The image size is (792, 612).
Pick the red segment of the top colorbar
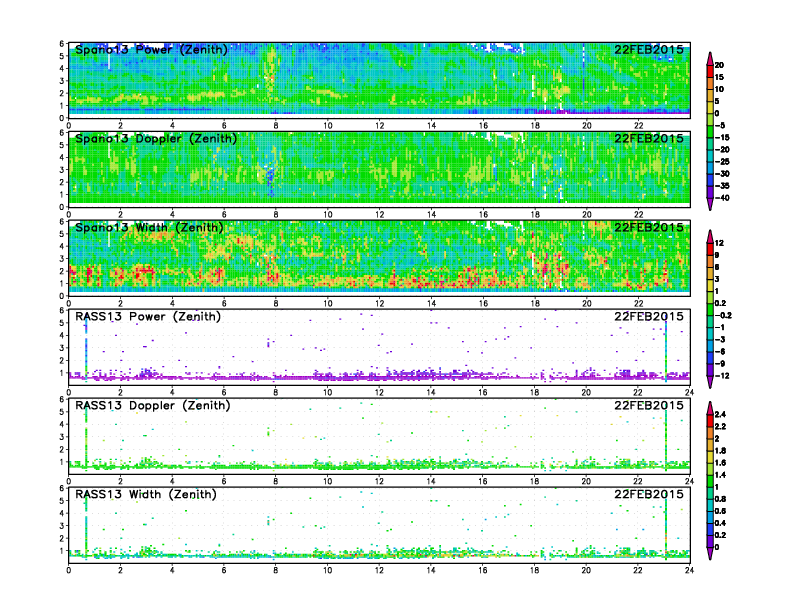pos(710,71)
